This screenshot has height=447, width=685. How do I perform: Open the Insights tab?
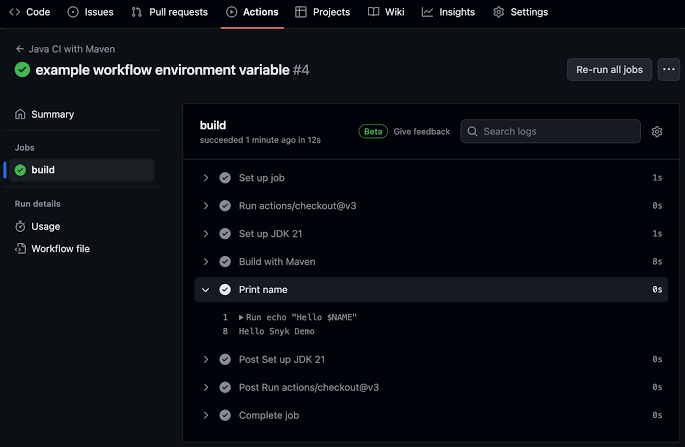[x=448, y=12]
